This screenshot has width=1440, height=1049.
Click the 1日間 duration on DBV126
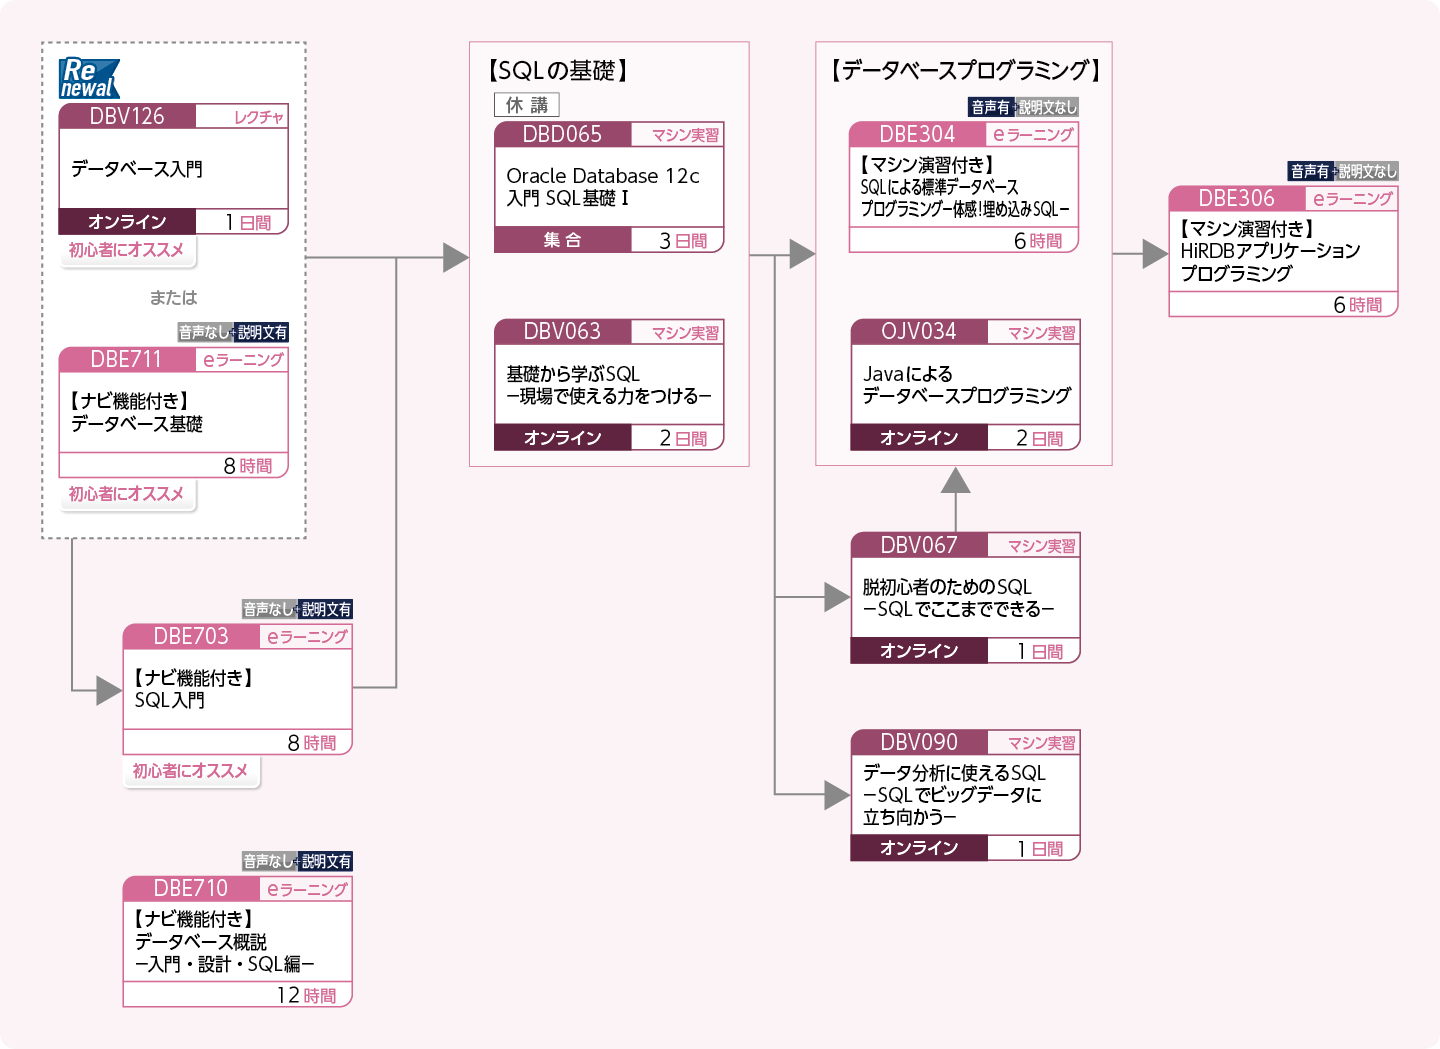(x=248, y=222)
